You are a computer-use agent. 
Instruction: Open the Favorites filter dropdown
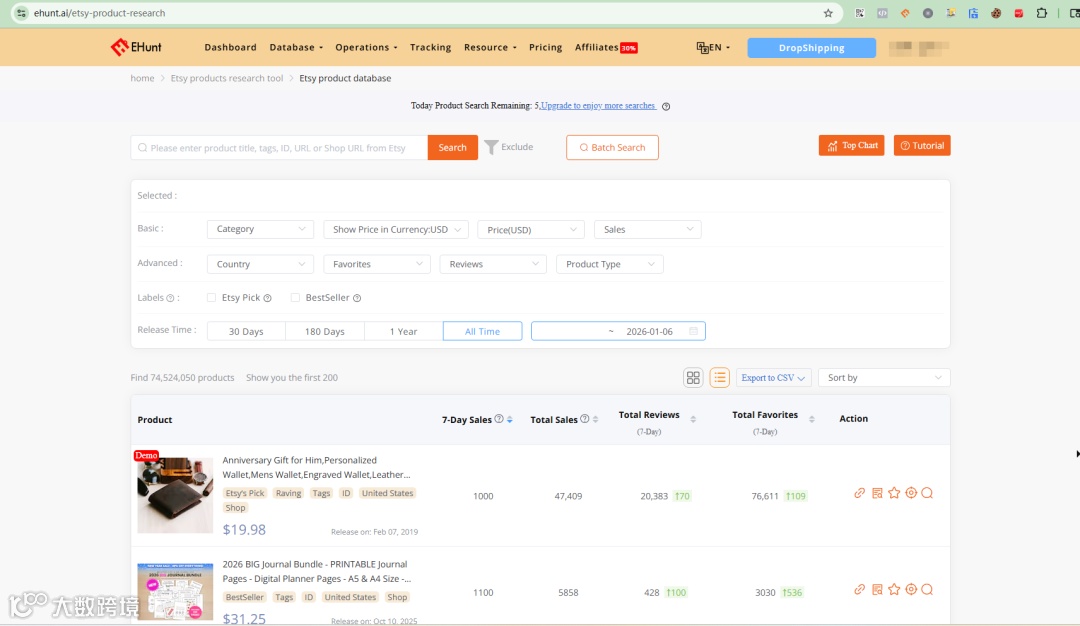click(x=377, y=264)
